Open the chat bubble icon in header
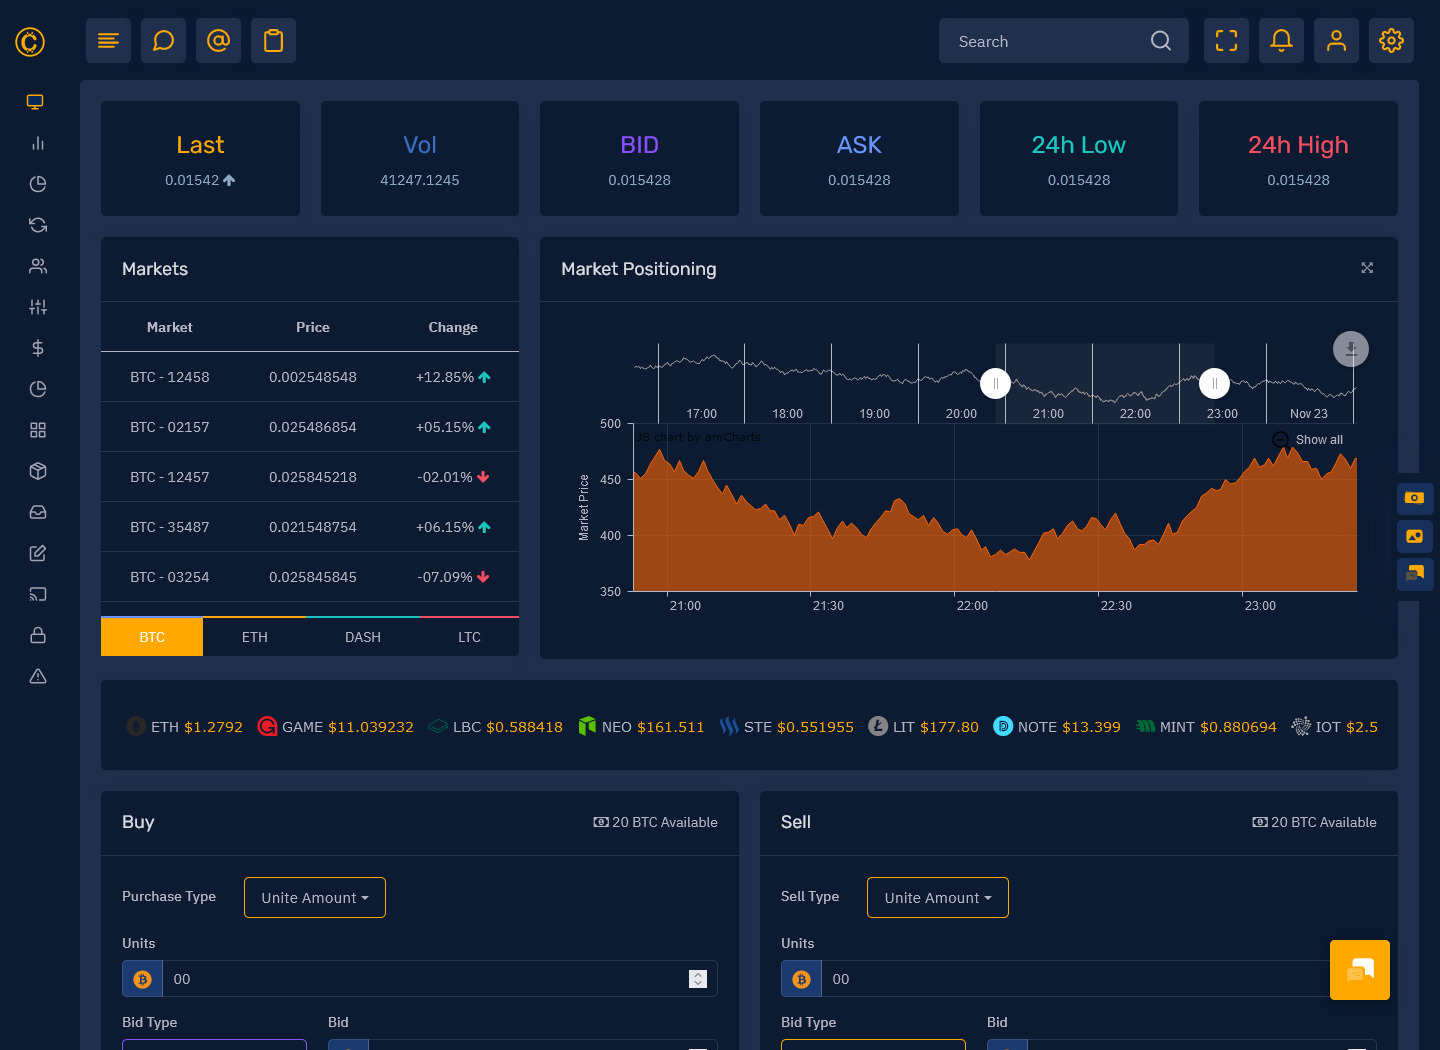Image resolution: width=1440 pixels, height=1050 pixels. [163, 41]
